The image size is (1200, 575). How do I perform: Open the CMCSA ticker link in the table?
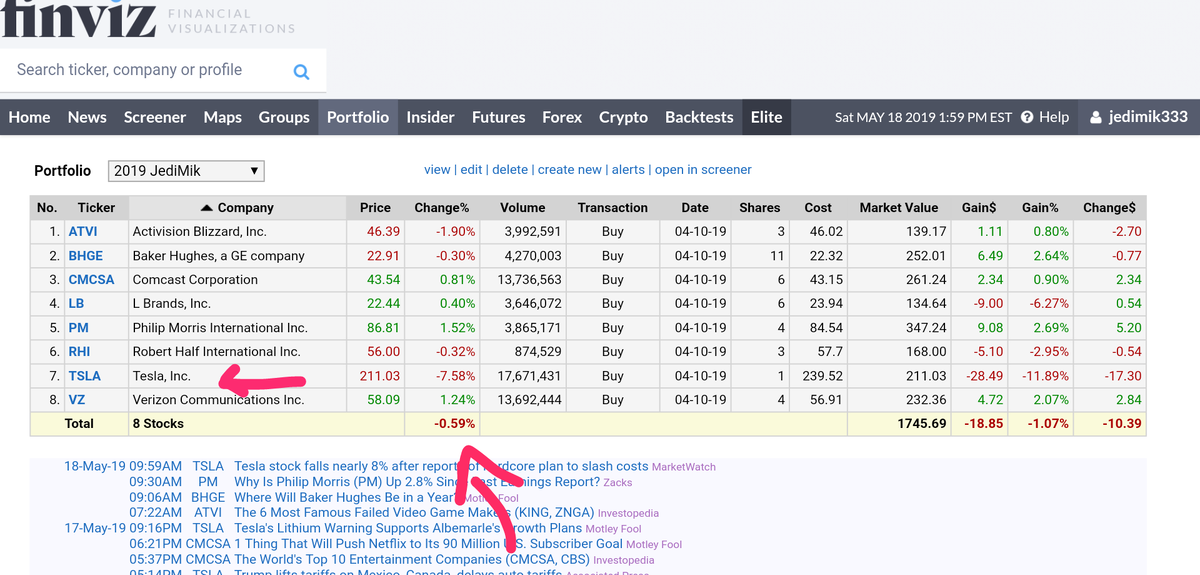[91, 280]
